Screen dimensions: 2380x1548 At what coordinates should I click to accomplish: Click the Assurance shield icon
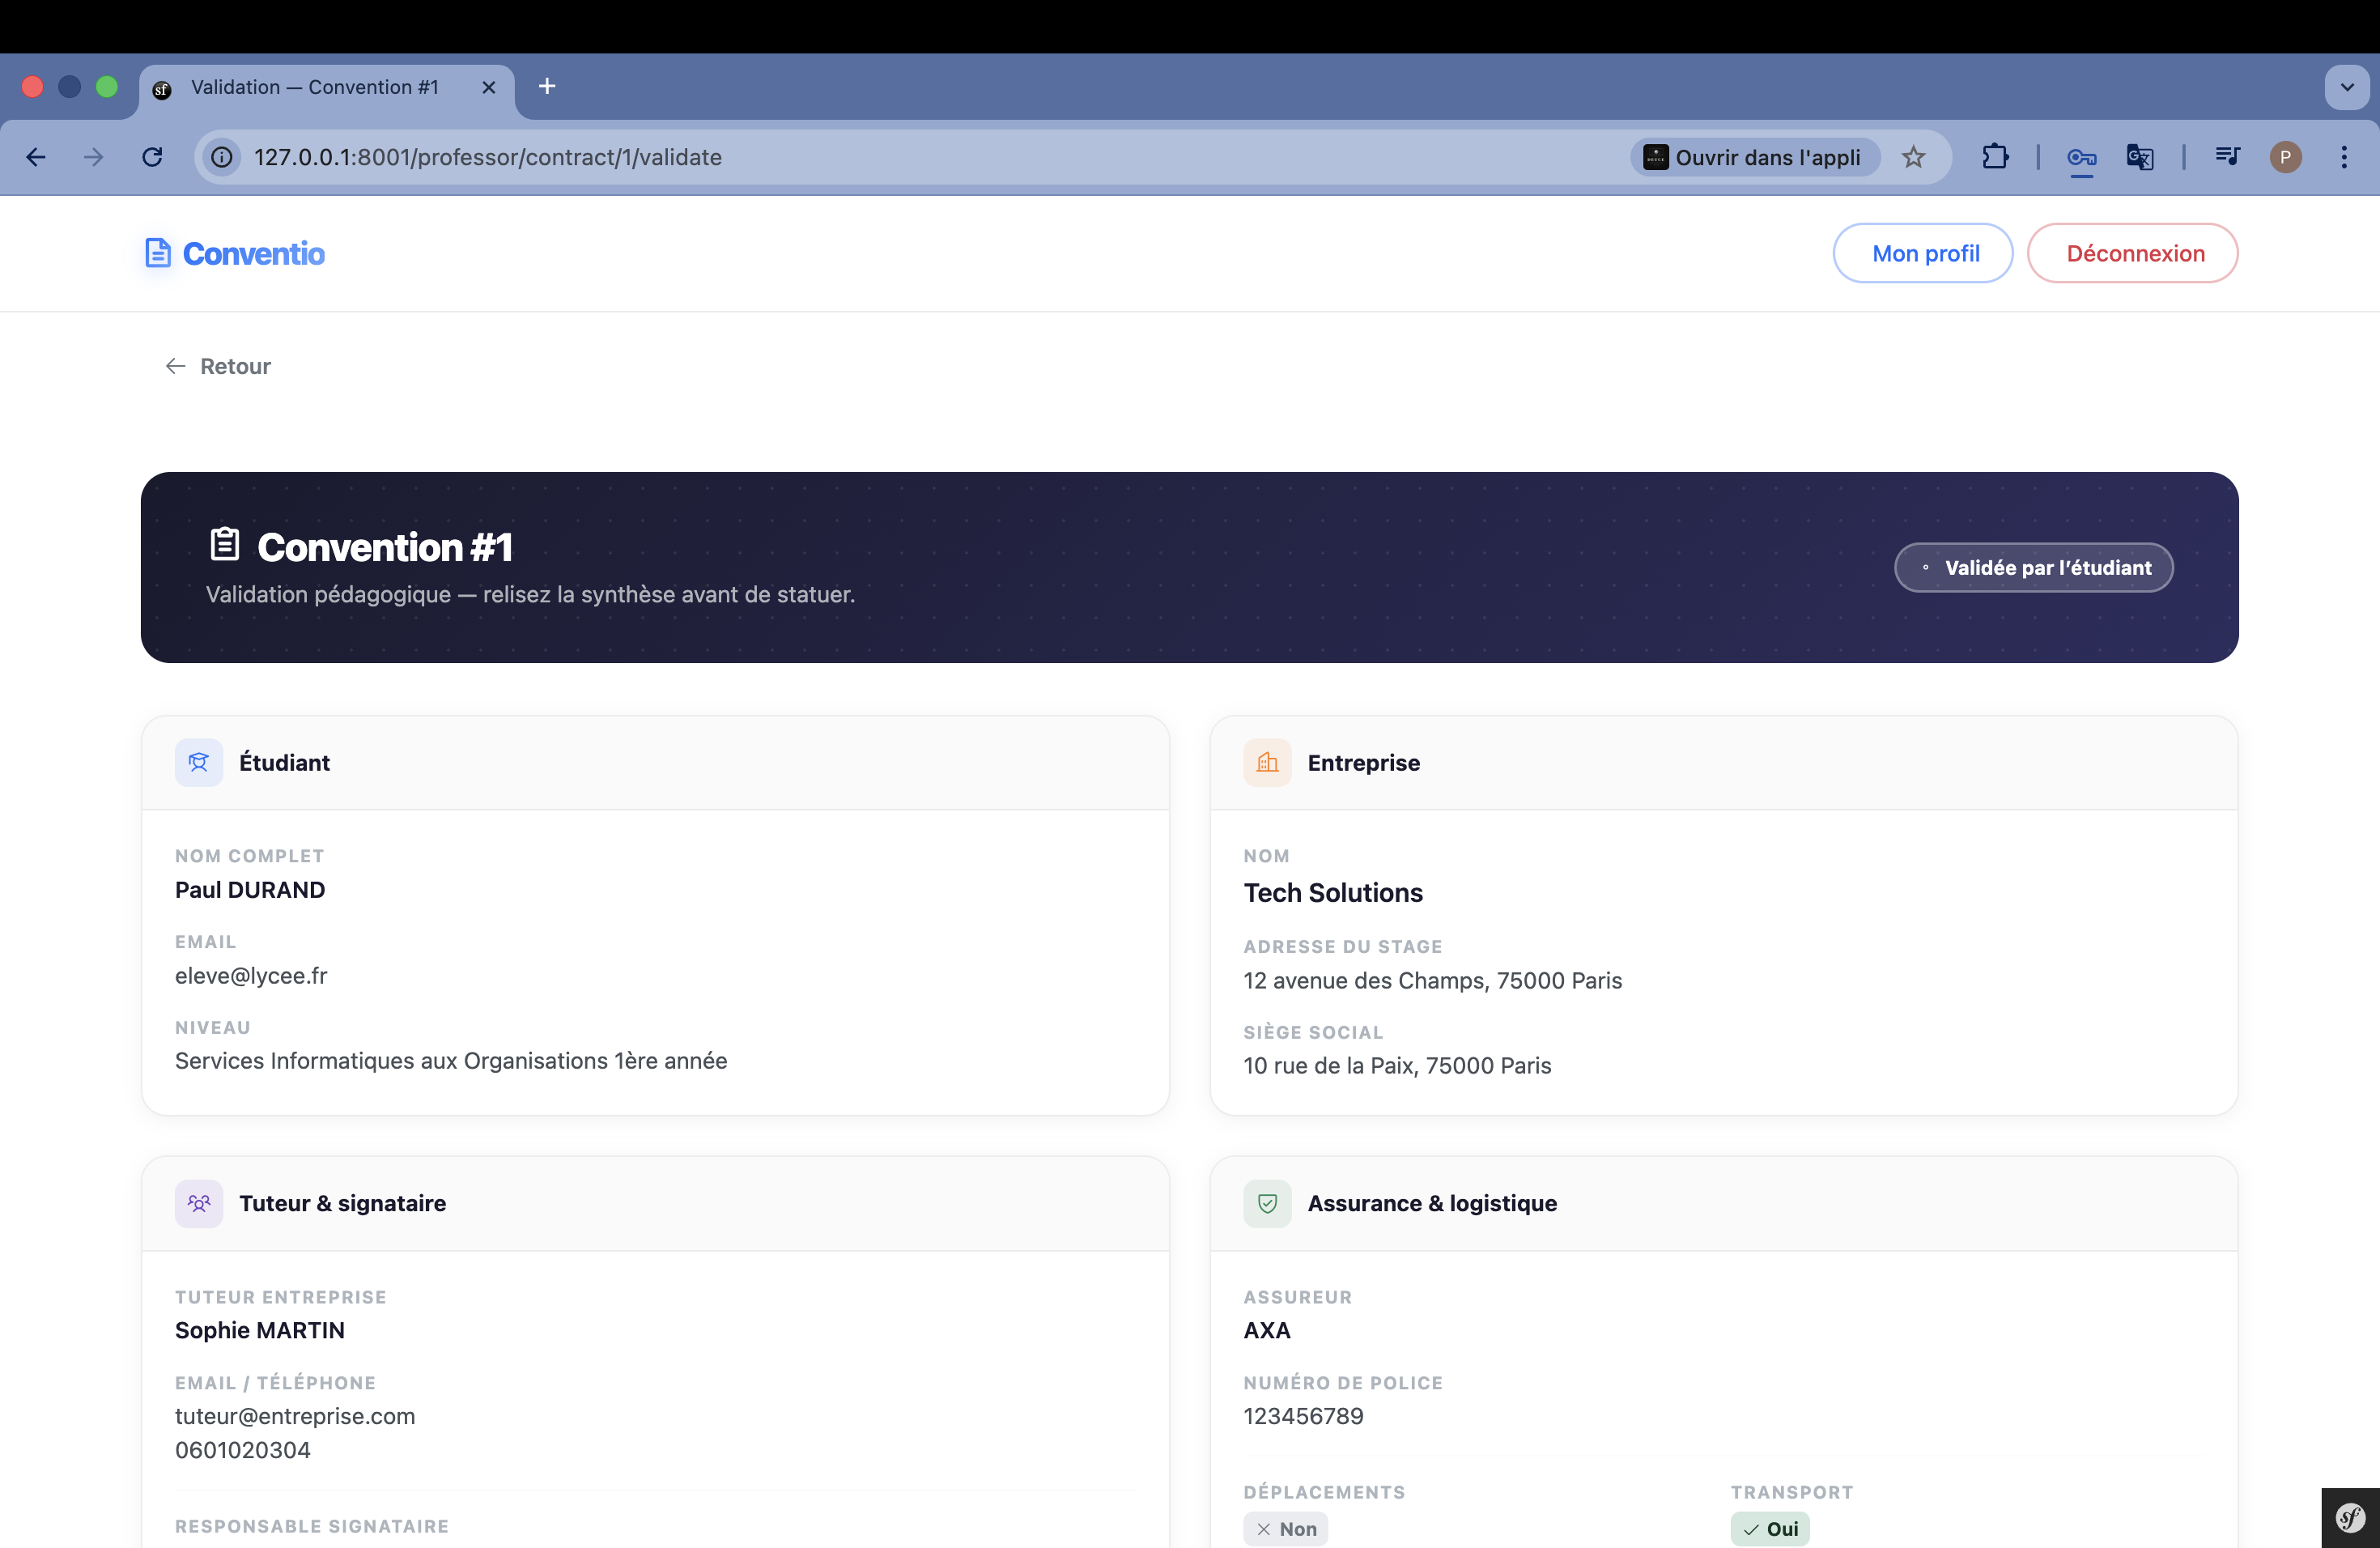click(x=1267, y=1203)
